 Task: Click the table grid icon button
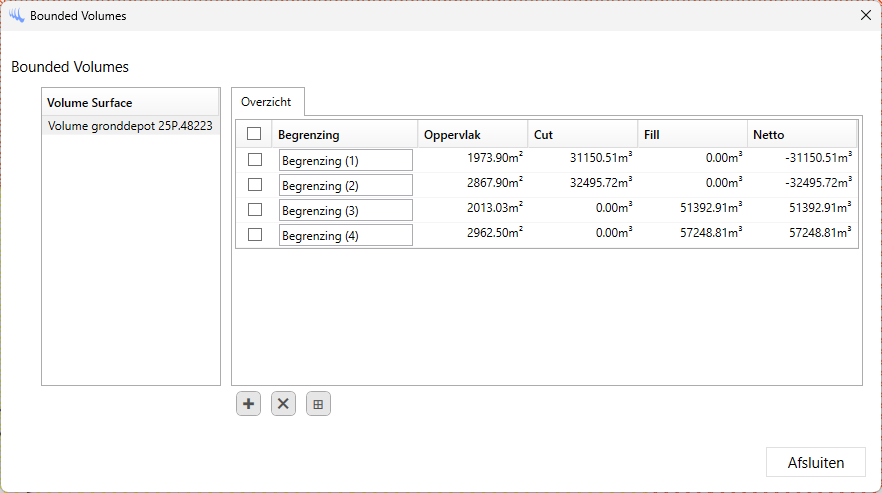coord(318,404)
